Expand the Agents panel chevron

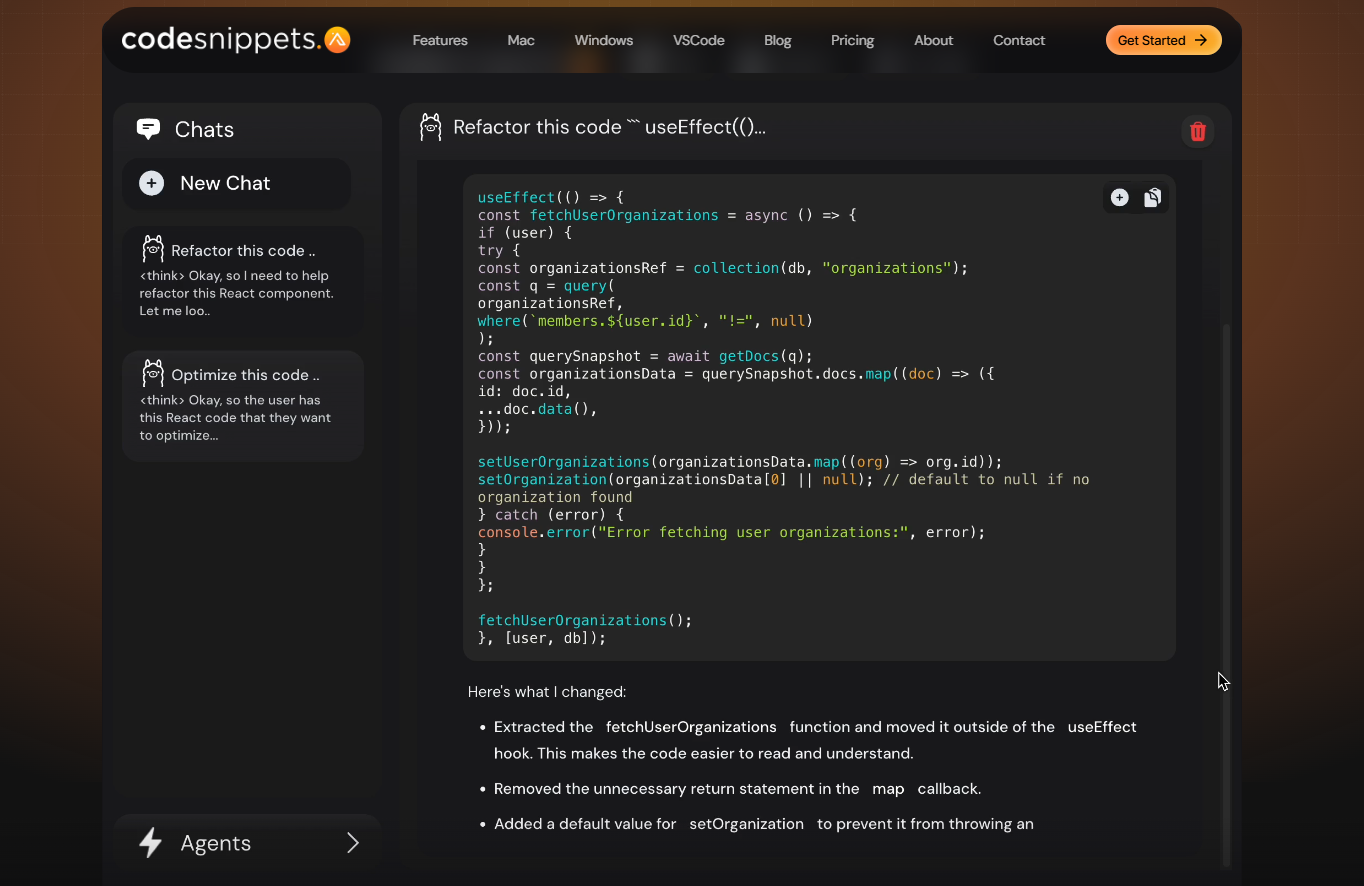pos(353,843)
